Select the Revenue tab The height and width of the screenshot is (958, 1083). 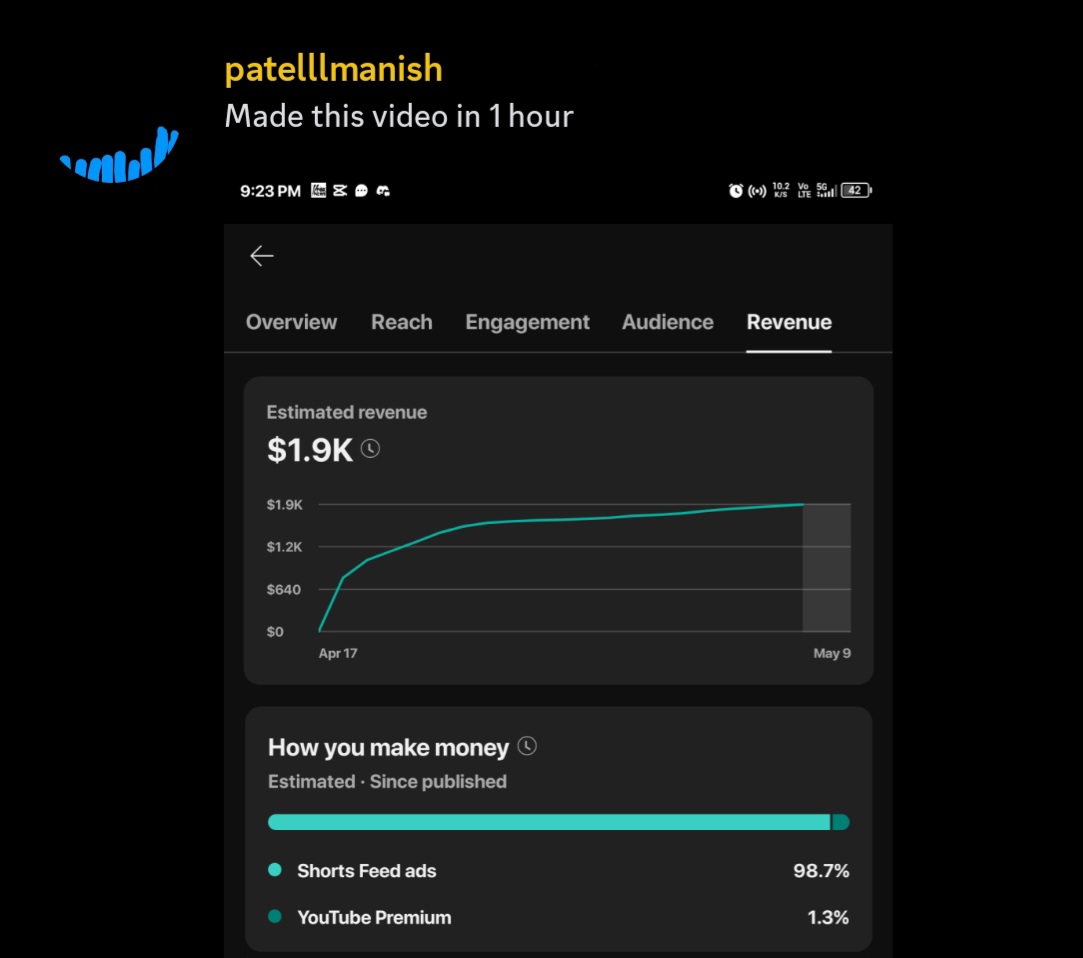coord(789,322)
